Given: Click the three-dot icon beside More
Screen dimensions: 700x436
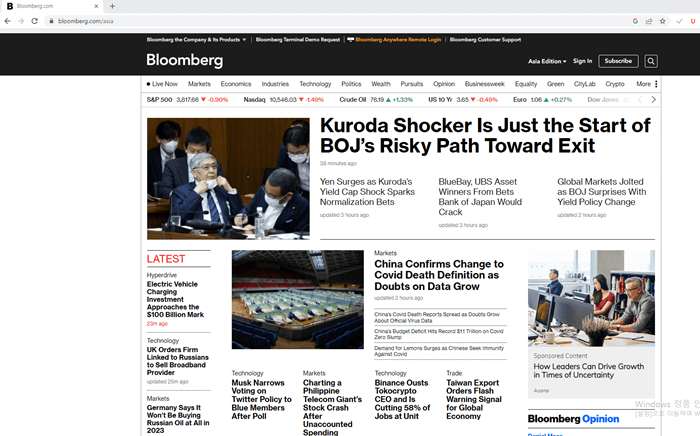Looking at the screenshot, I should (656, 84).
